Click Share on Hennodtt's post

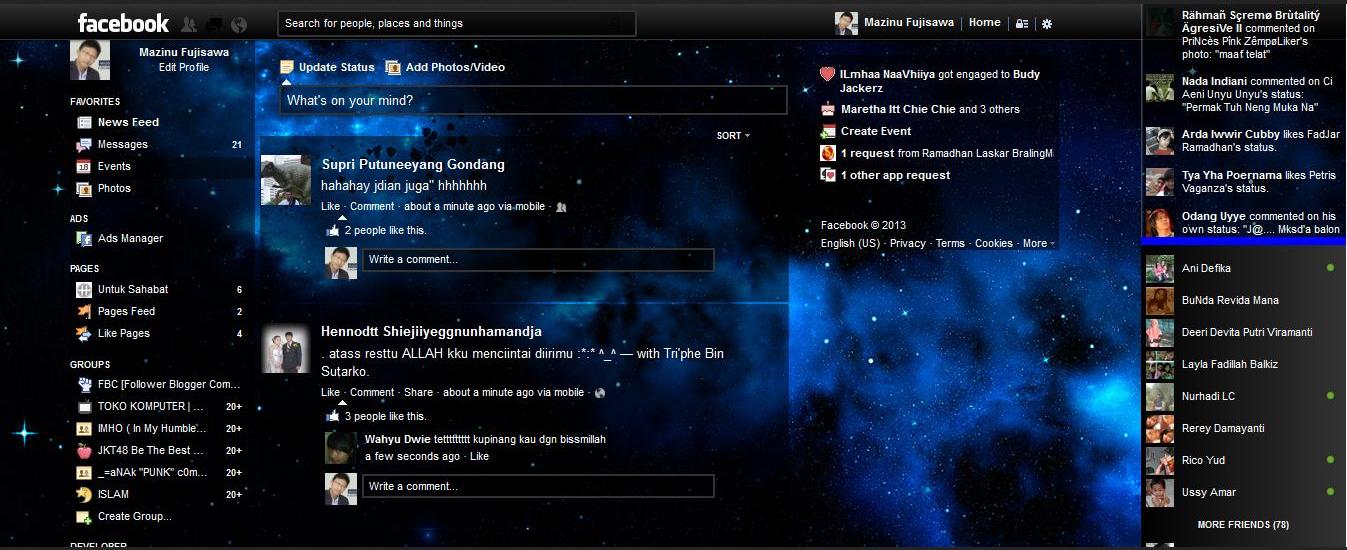point(418,392)
